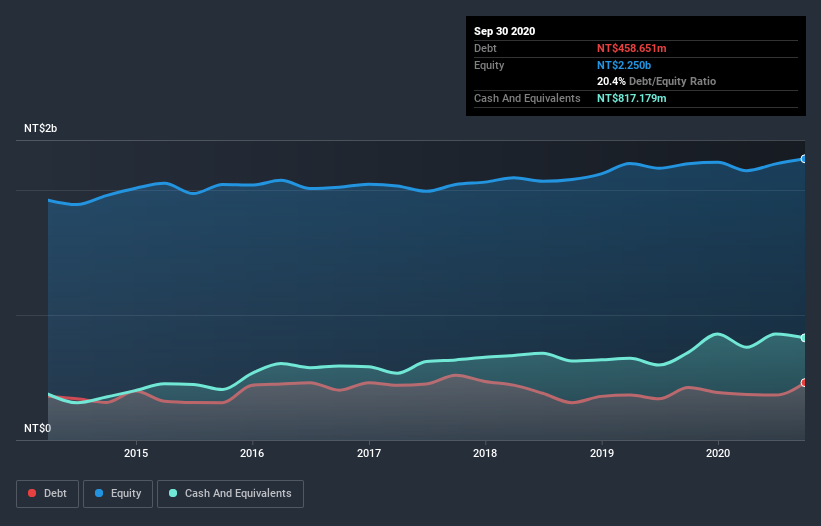The image size is (821, 526).
Task: Click the 2019 x-axis label
Action: pyautogui.click(x=602, y=453)
